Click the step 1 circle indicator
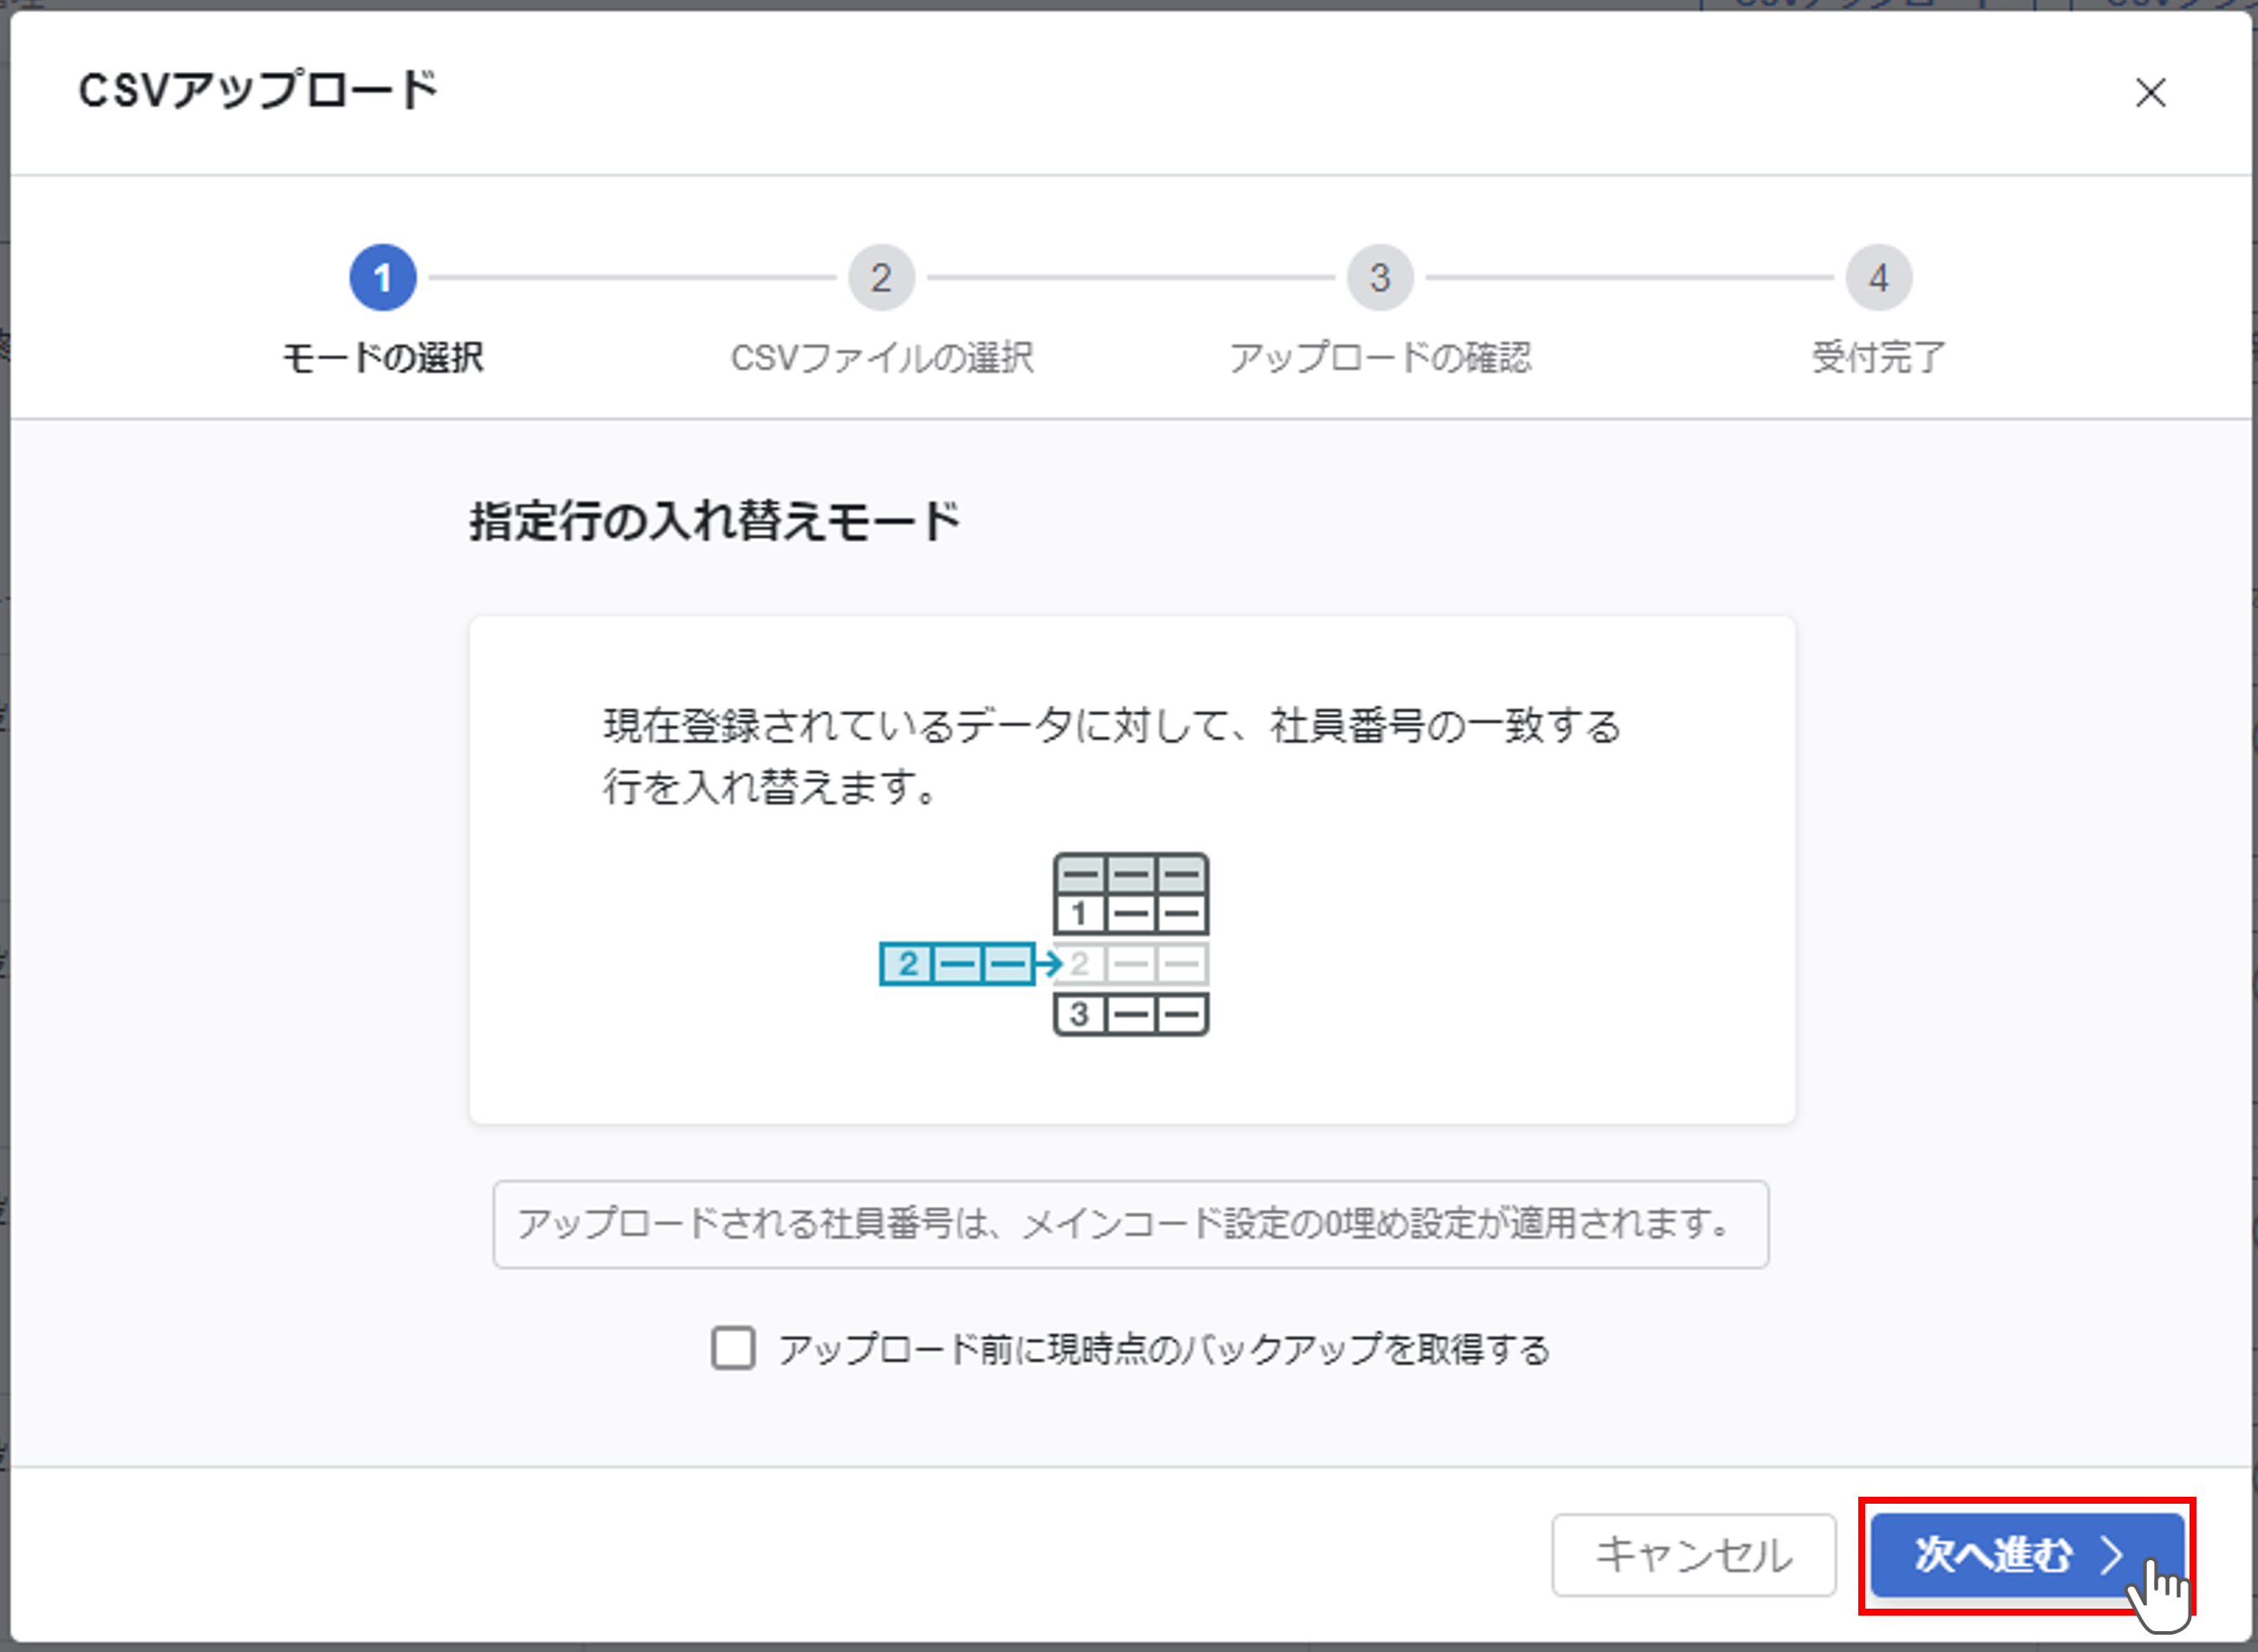Viewport: 2258px width, 1652px height. pyautogui.click(x=382, y=278)
